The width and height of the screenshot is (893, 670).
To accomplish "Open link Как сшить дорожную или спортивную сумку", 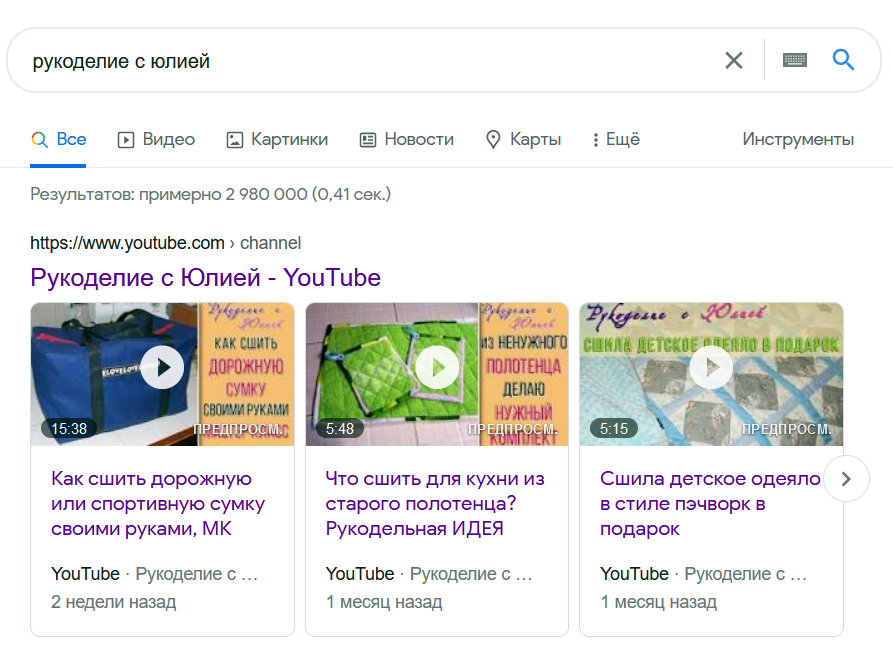I will point(158,504).
